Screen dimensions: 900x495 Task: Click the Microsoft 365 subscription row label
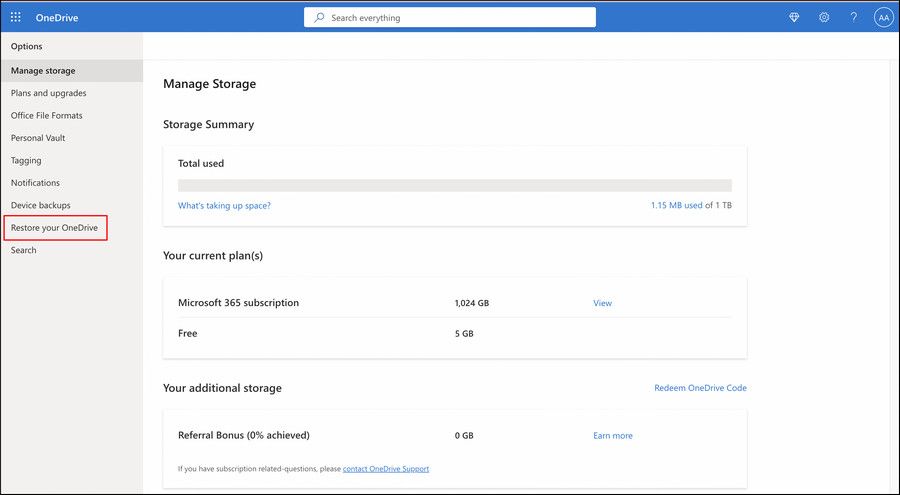click(x=238, y=303)
